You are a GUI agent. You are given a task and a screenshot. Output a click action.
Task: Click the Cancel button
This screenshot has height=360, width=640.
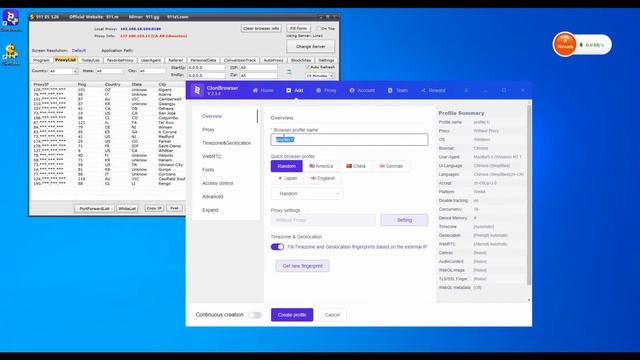(x=332, y=315)
